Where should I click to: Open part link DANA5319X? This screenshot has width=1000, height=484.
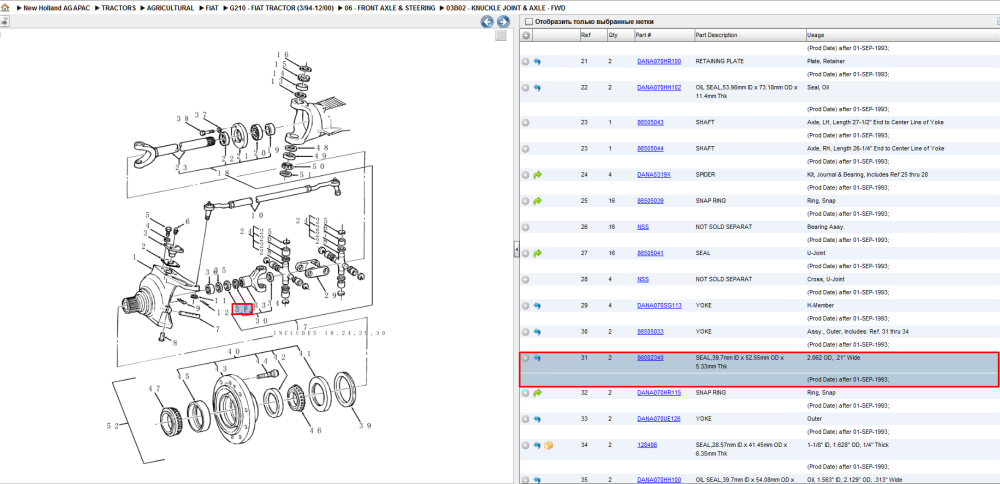[x=654, y=175]
